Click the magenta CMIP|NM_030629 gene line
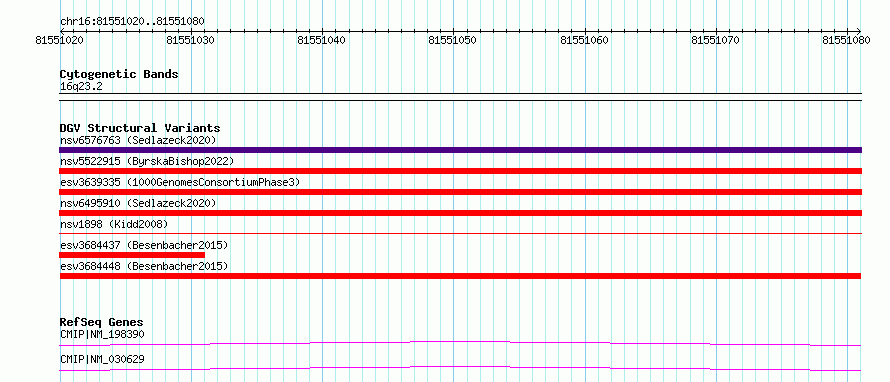Viewport: 890px width, 382px height. coord(460,368)
